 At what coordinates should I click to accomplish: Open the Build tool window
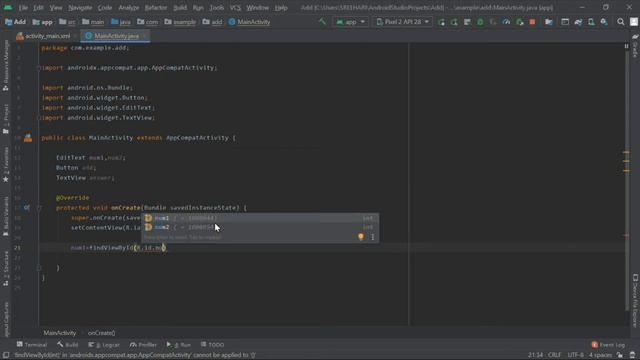pos(68,345)
